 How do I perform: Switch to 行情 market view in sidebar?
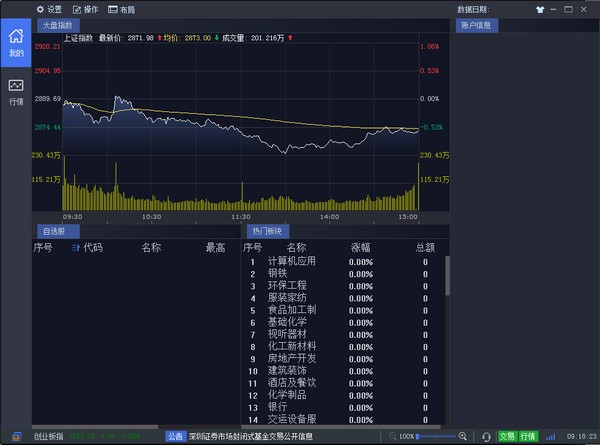tap(15, 91)
